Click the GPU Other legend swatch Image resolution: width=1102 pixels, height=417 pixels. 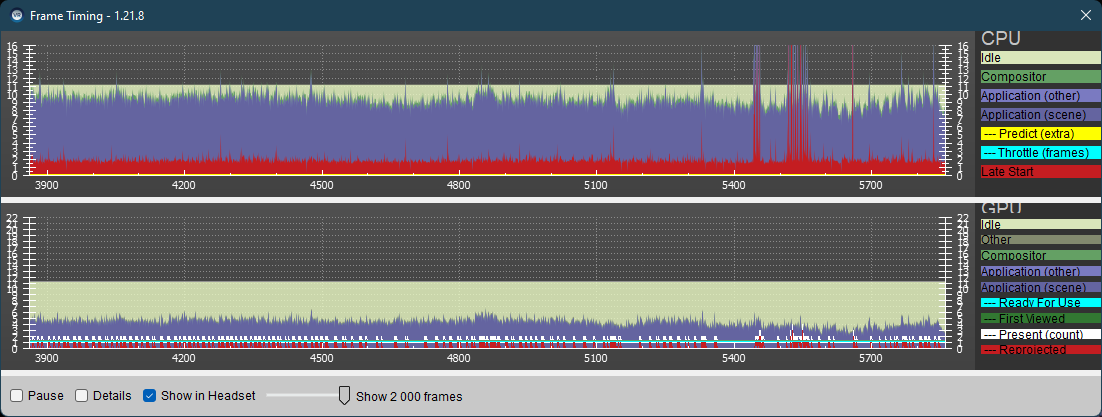click(1040, 240)
